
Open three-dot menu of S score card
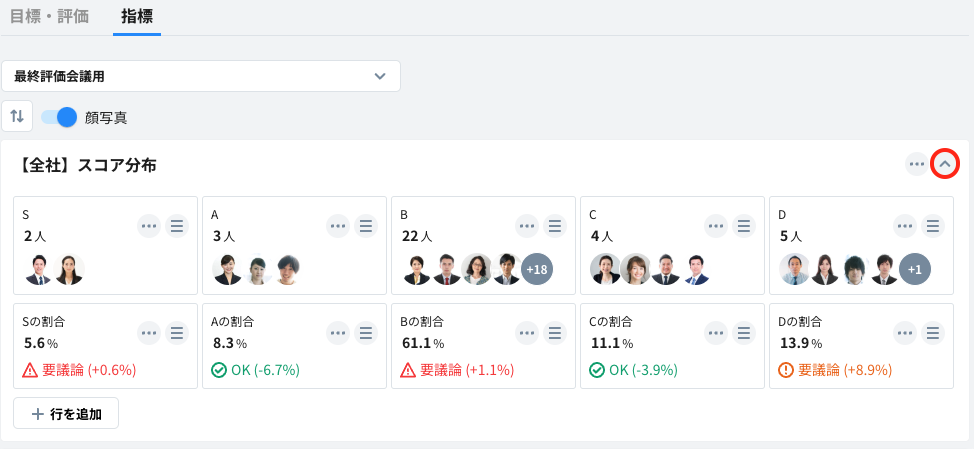tap(149, 226)
